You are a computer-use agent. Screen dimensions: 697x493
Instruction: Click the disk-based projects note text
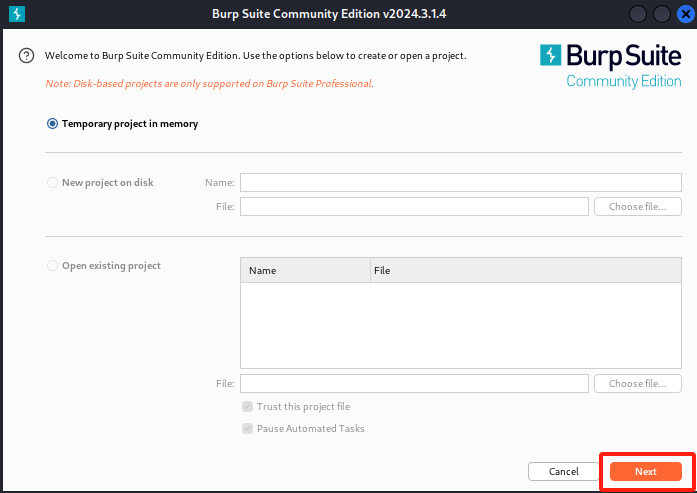point(209,84)
